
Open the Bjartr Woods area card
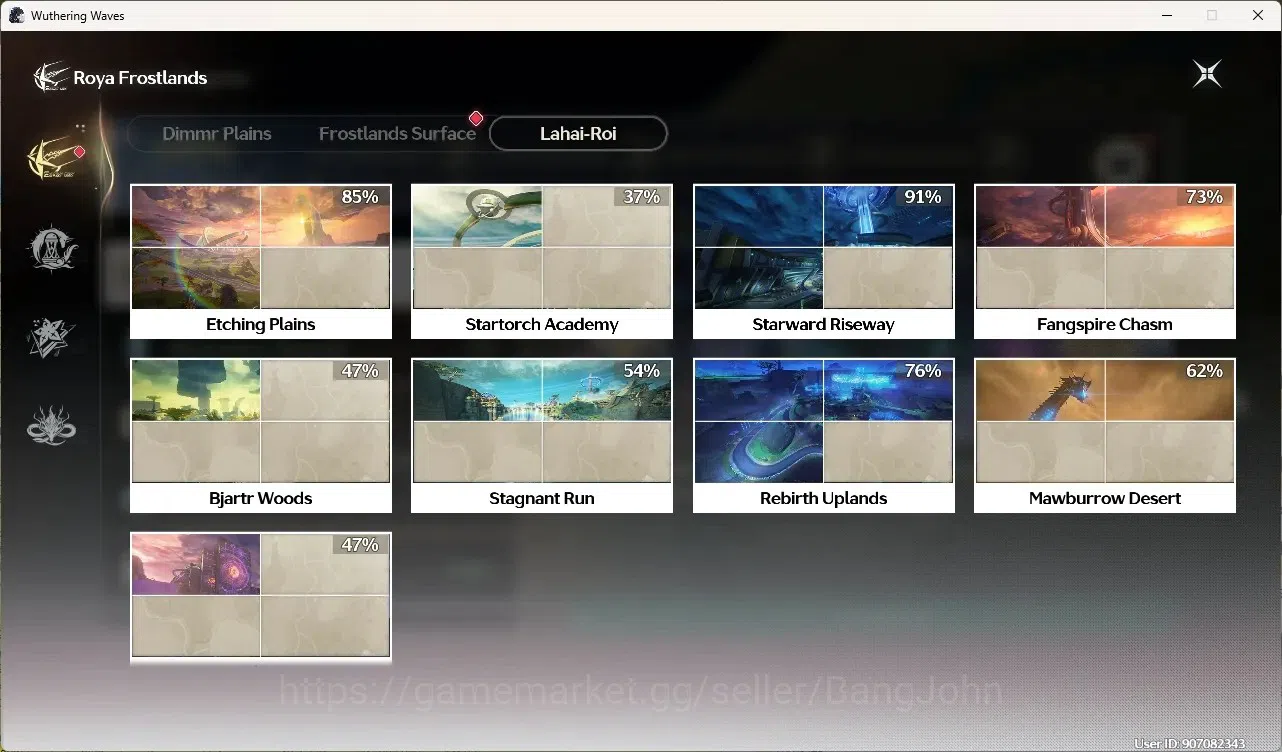tap(261, 436)
